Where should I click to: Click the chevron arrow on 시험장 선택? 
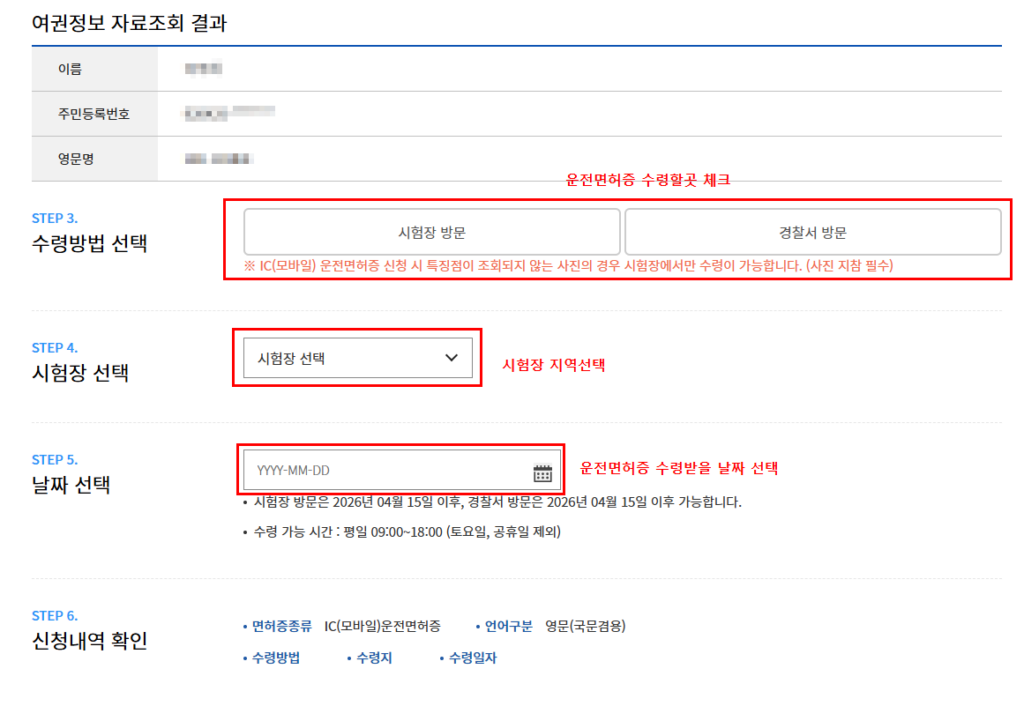448,358
